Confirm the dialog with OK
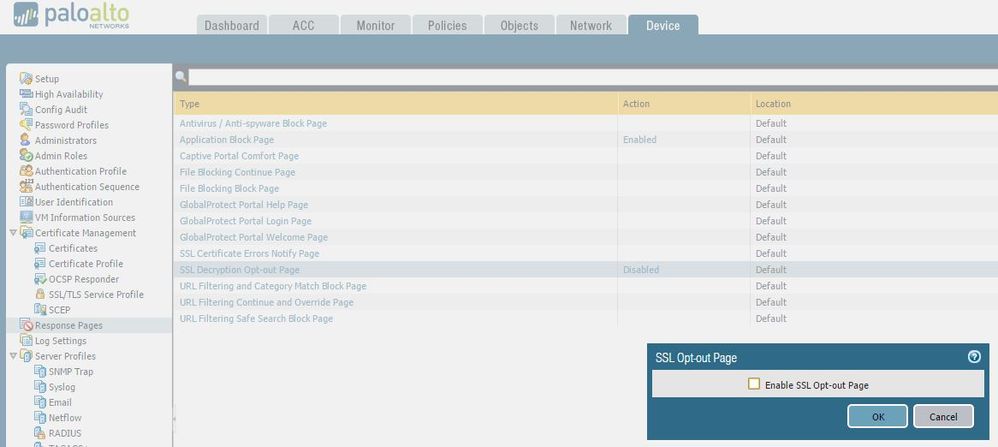Screen dimensions: 998x447 coord(878,416)
